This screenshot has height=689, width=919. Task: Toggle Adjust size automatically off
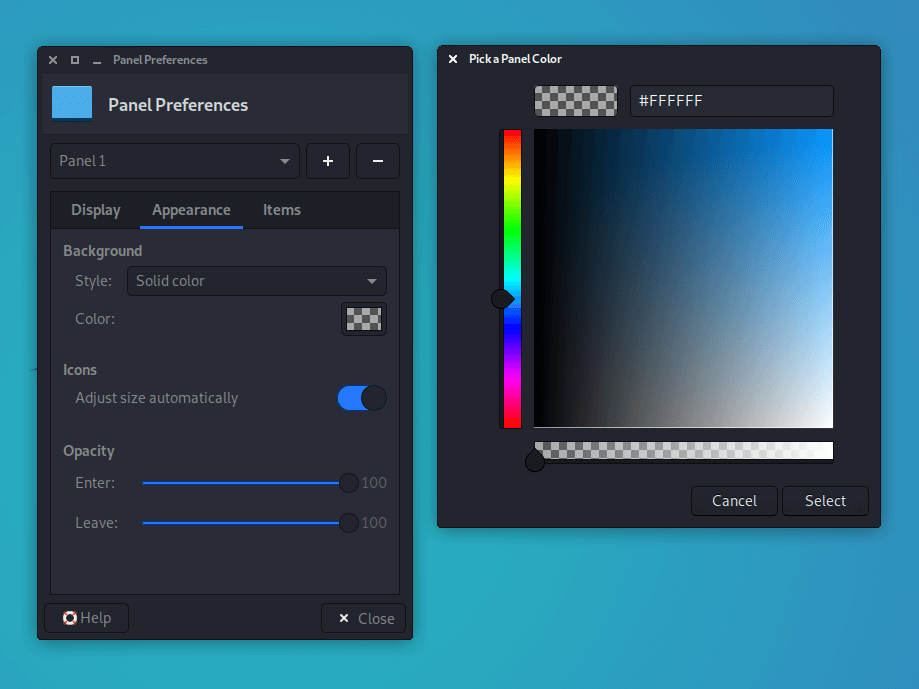click(361, 398)
